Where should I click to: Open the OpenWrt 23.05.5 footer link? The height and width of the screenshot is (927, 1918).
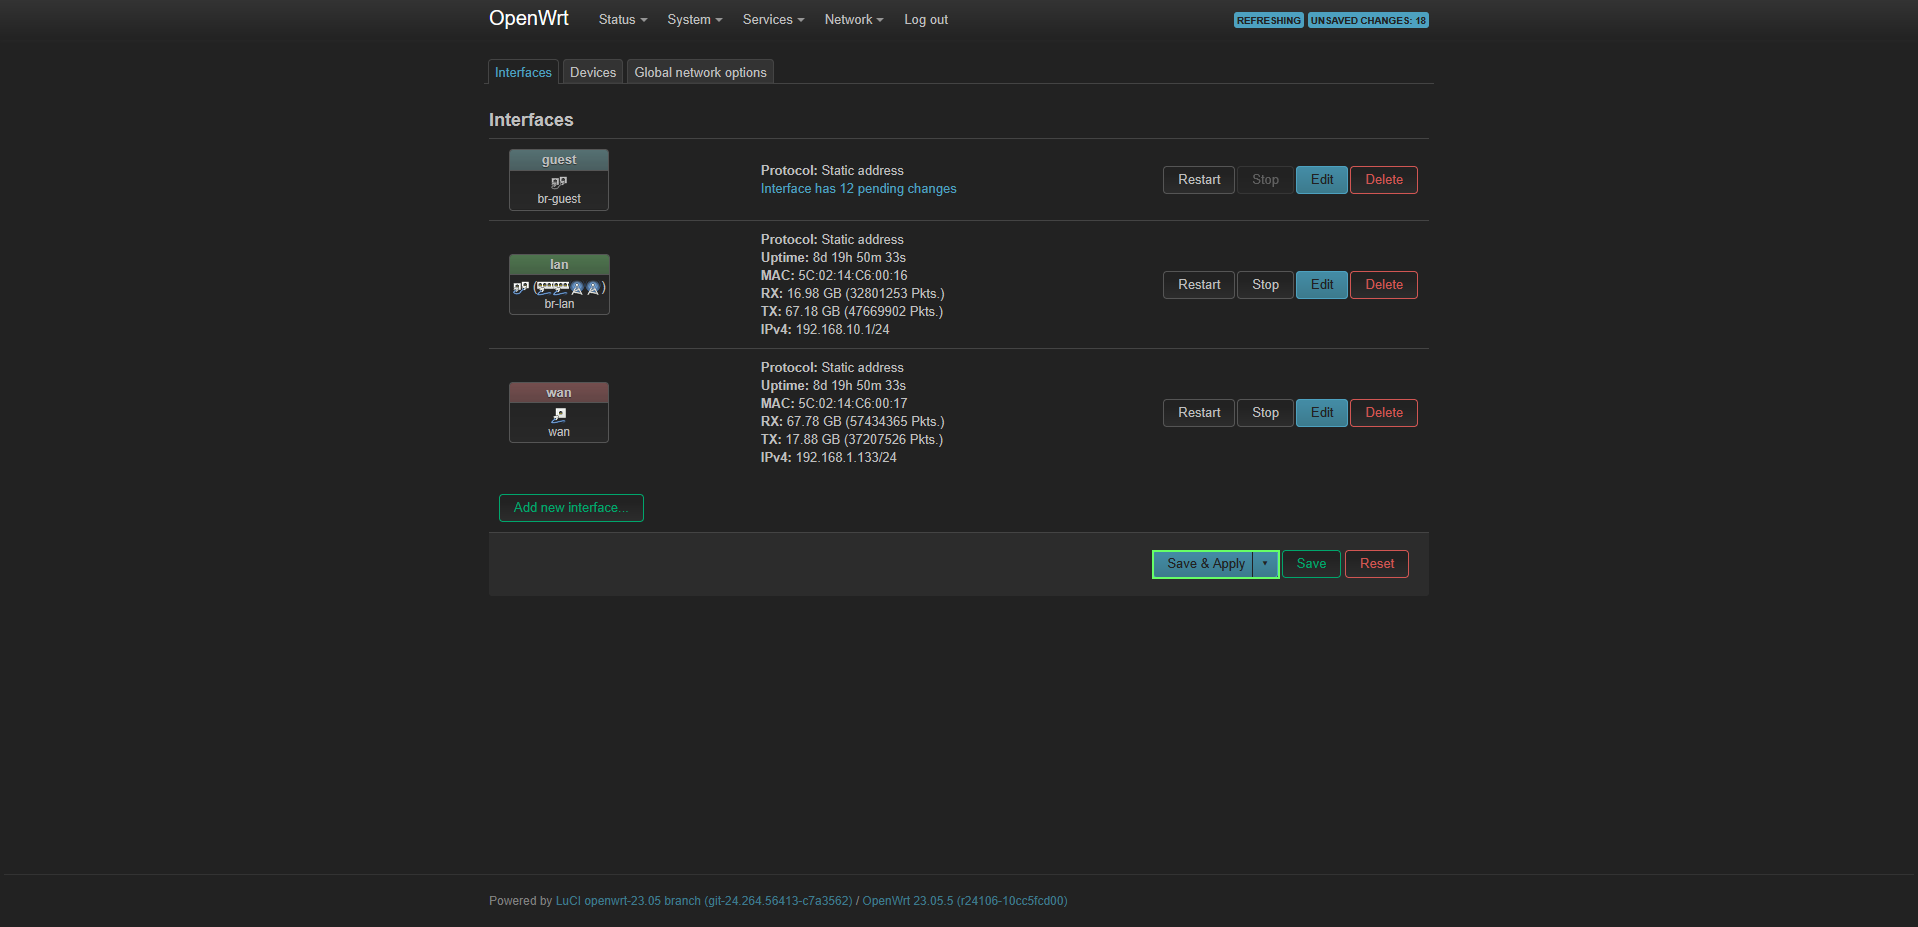pos(965,901)
